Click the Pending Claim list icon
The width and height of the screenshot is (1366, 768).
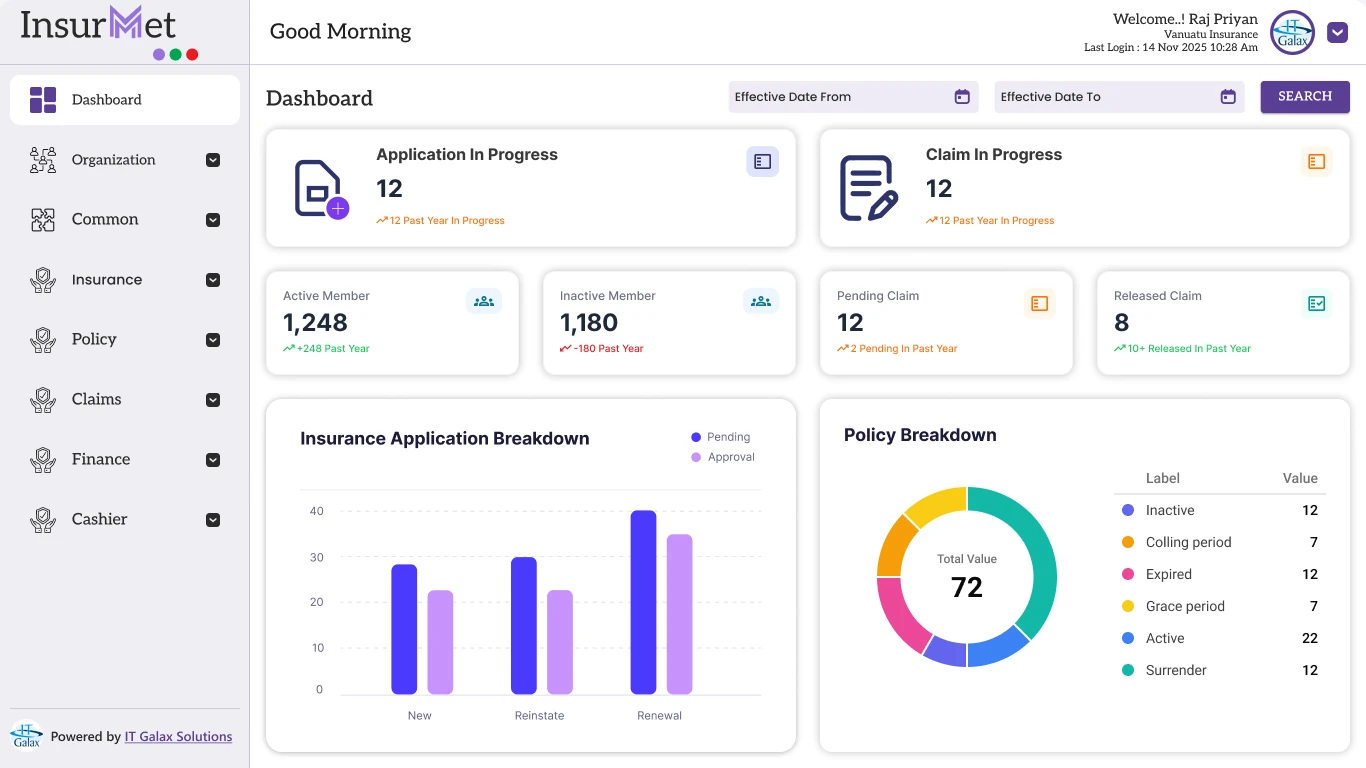[1040, 303]
